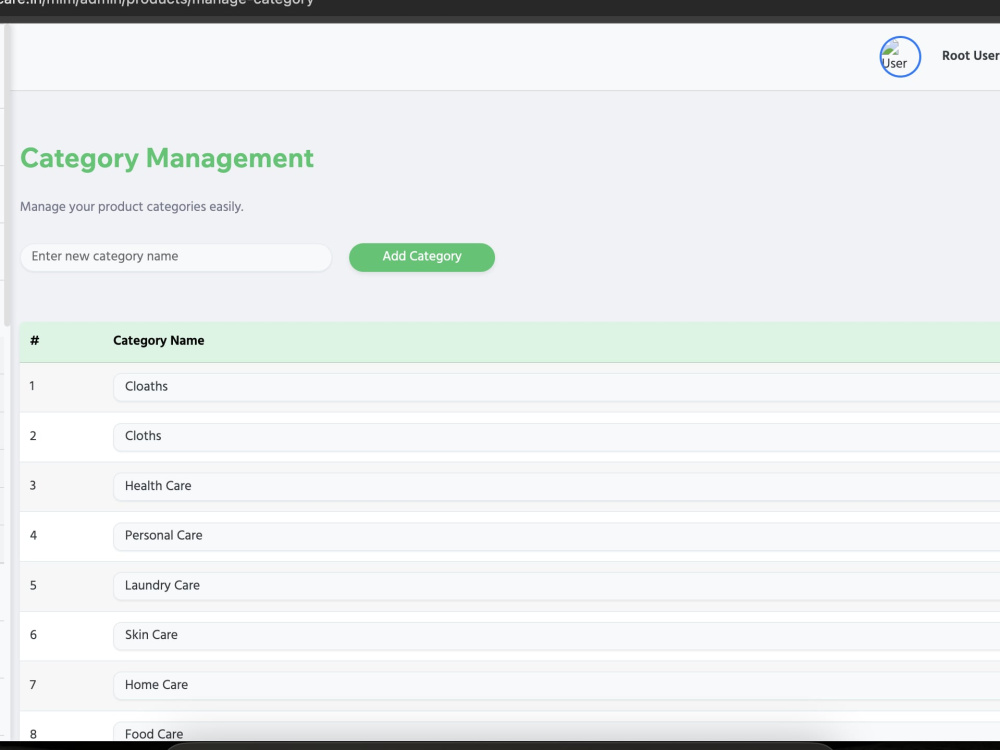Edit the Skin Care category field
The image size is (1000, 750).
[556, 636]
